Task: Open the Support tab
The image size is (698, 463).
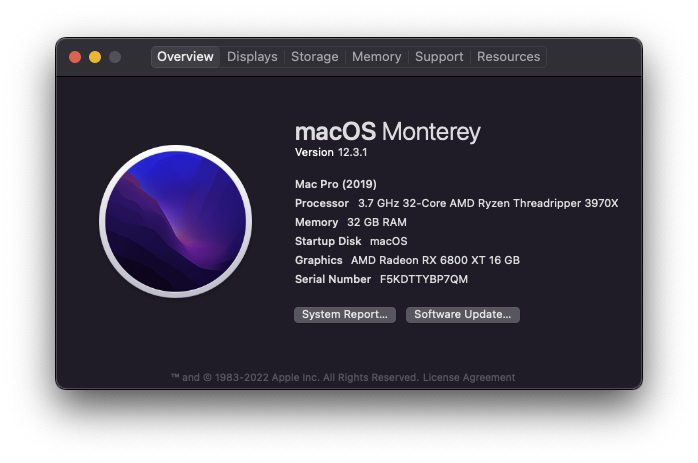Action: tap(439, 57)
